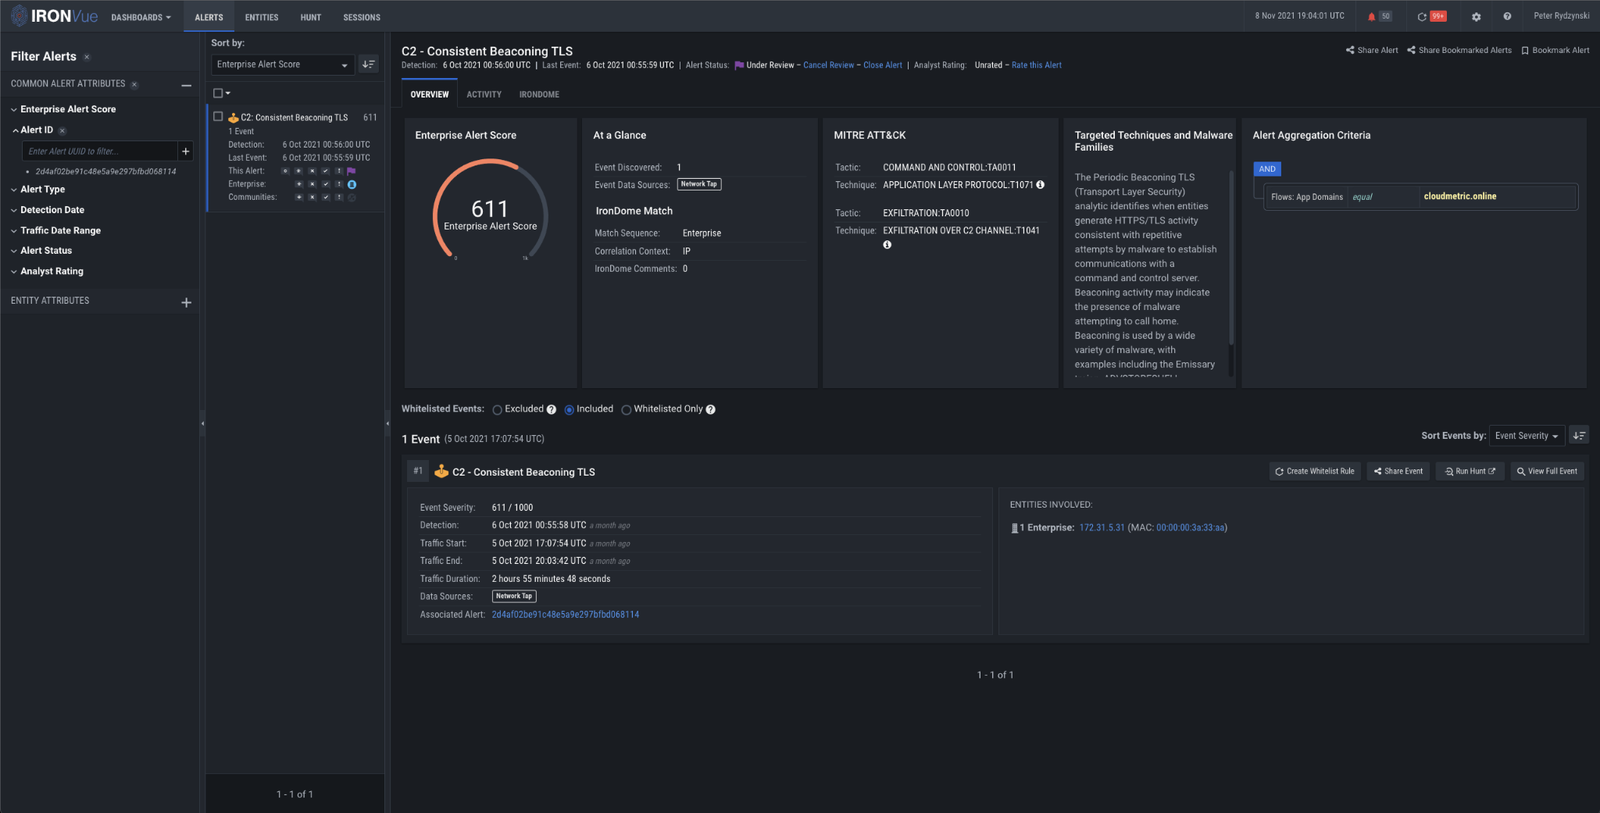Image resolution: width=1600 pixels, height=813 pixels.
Task: Collapse Alert ID filter
Action: point(32,130)
